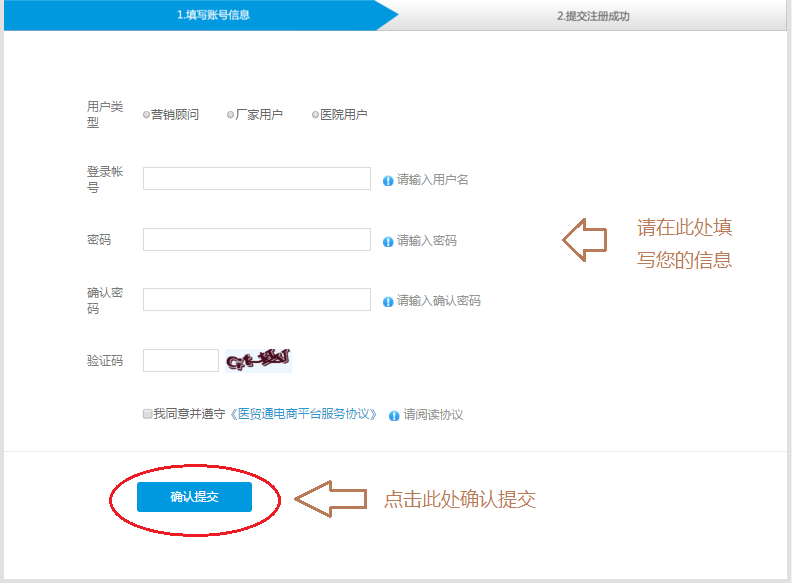Go to step 1.填写账号信息

point(213,15)
